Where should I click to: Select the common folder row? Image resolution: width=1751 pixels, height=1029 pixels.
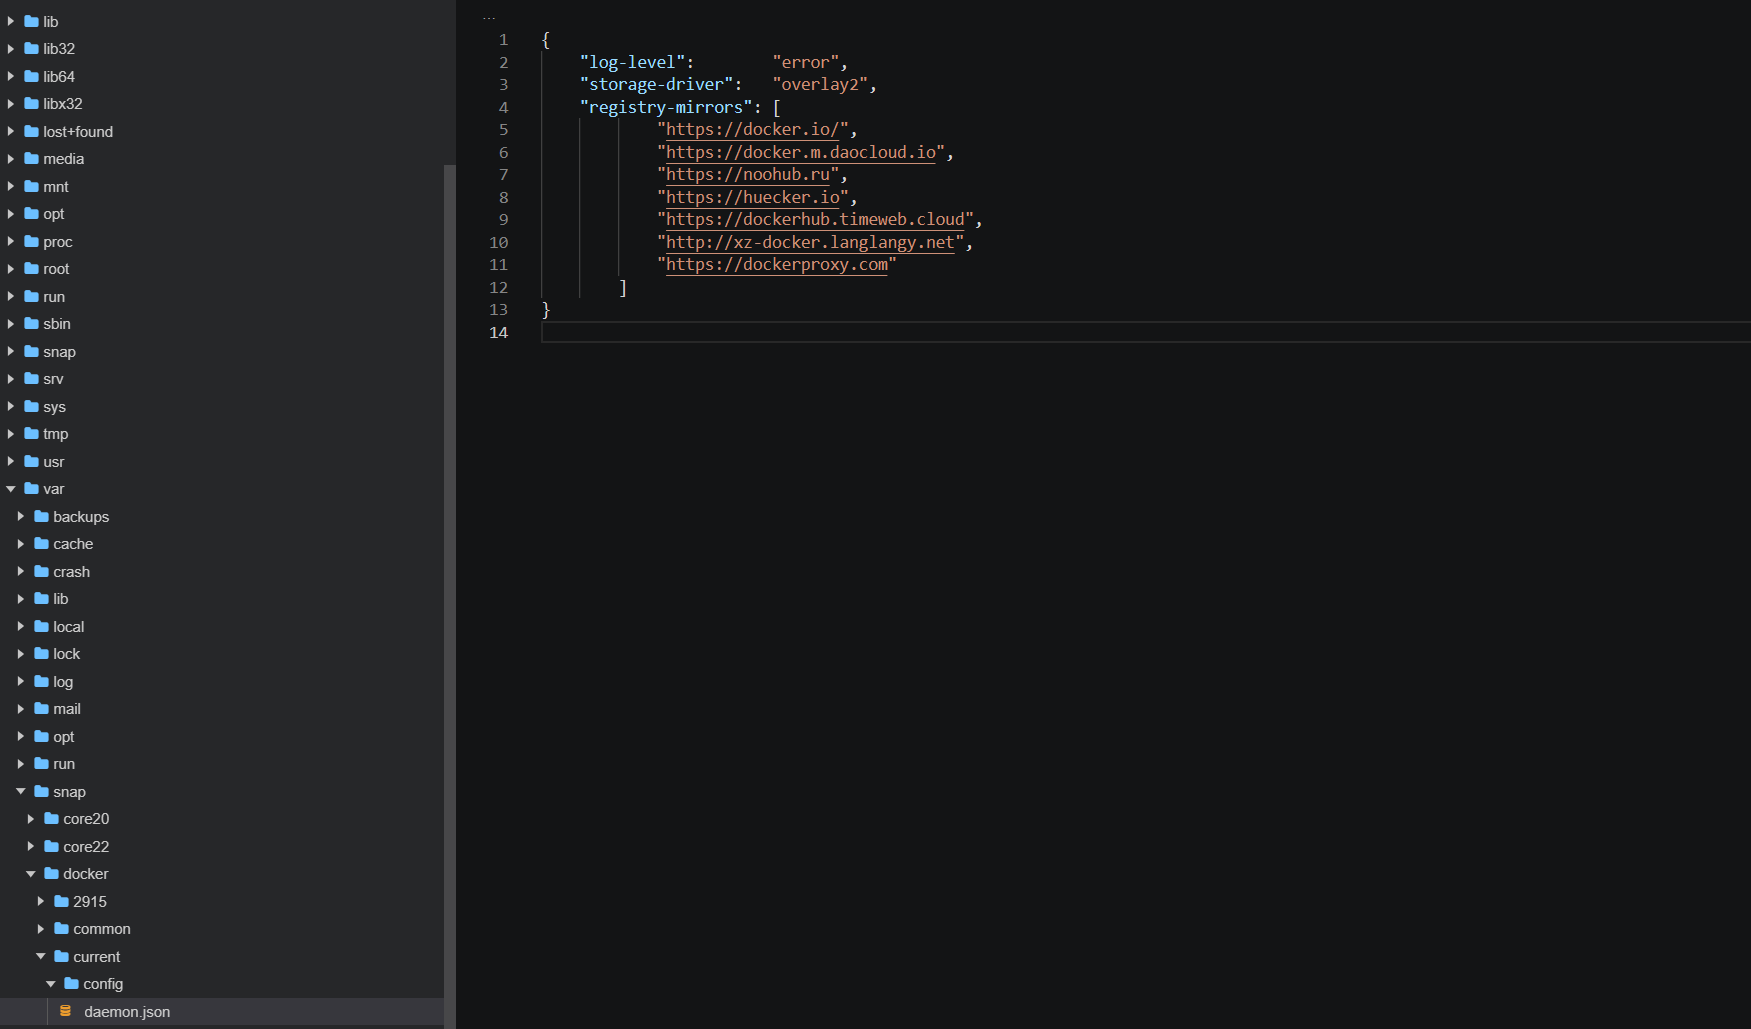tap(222, 929)
